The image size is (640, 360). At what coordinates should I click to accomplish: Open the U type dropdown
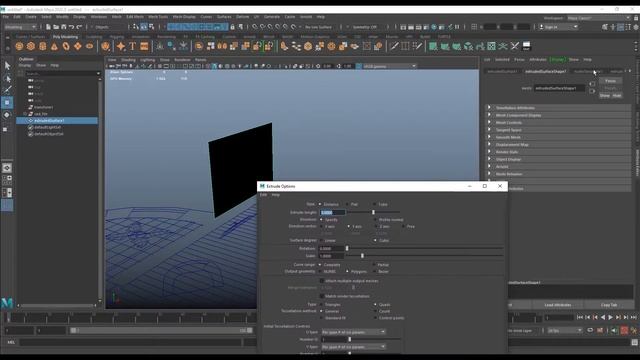click(353, 332)
